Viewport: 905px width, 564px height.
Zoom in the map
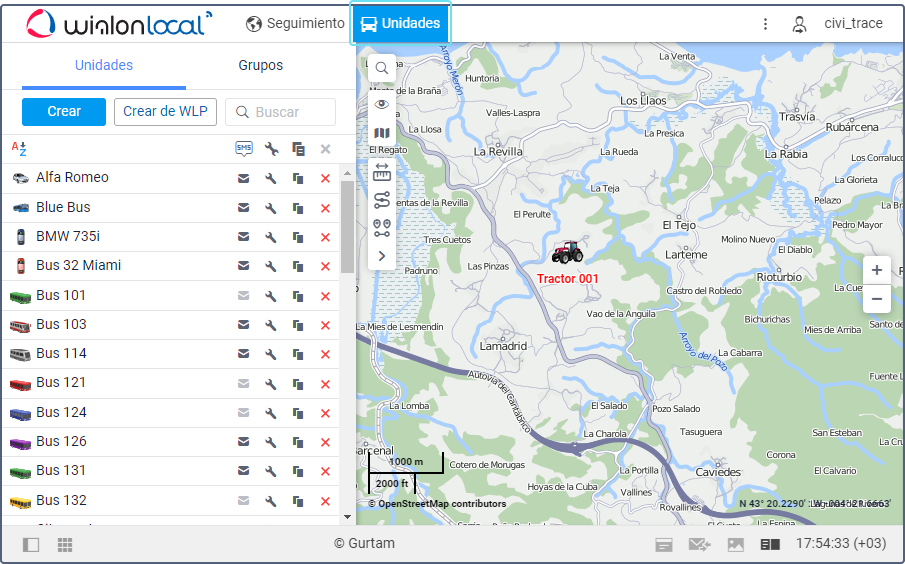click(877, 270)
